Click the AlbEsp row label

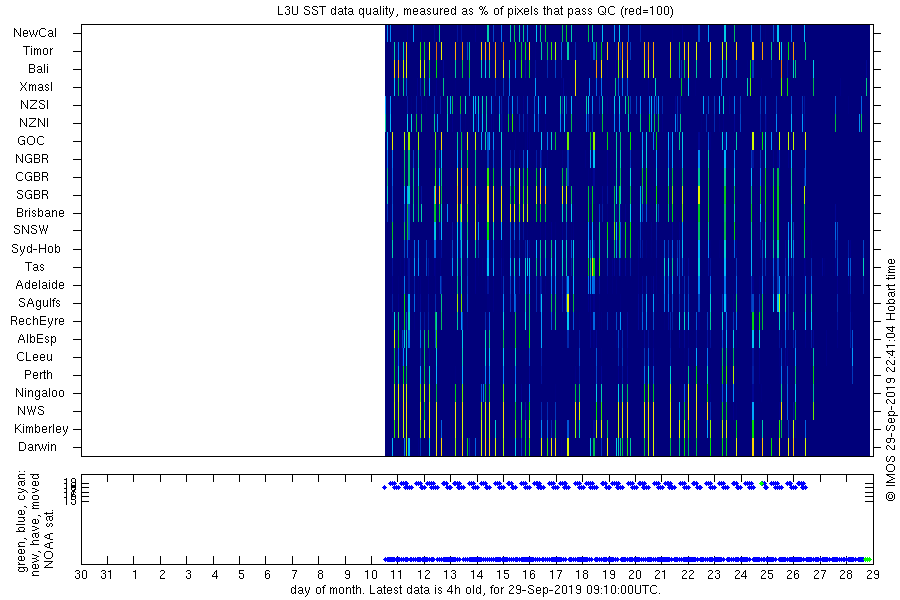[x=37, y=339]
